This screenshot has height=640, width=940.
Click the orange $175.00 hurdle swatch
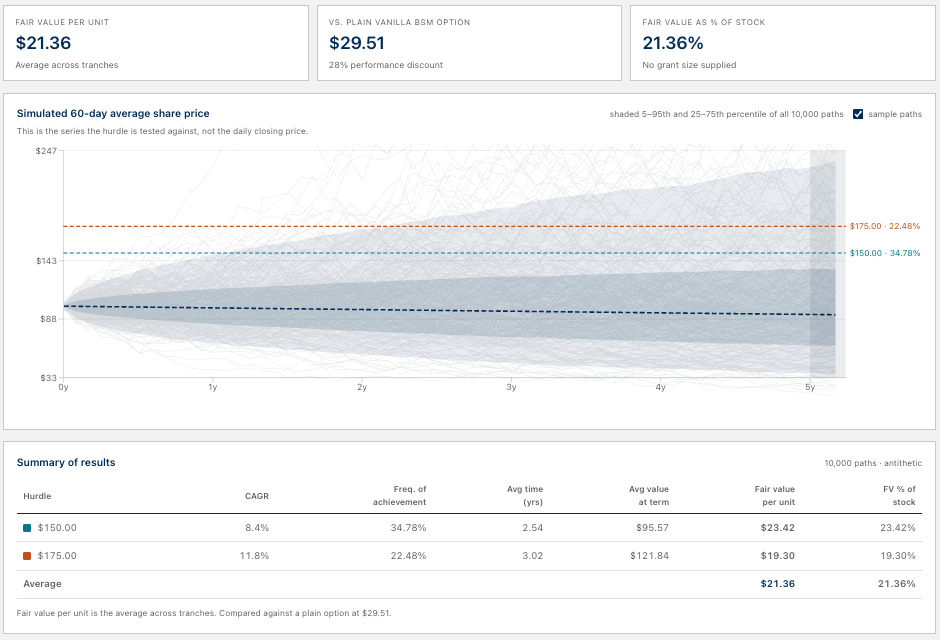click(27, 556)
